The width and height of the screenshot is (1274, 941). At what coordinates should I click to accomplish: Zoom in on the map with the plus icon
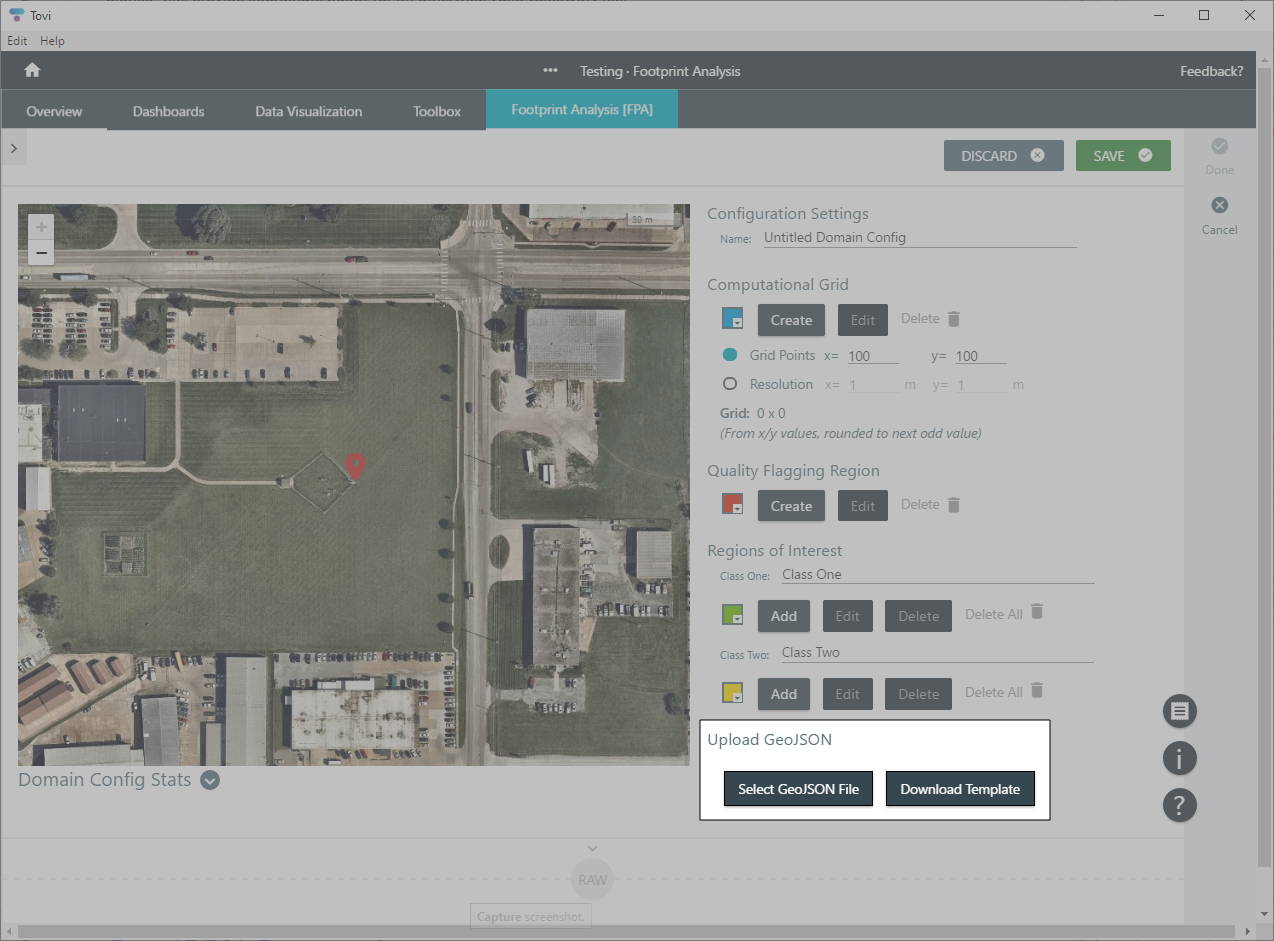point(41,226)
